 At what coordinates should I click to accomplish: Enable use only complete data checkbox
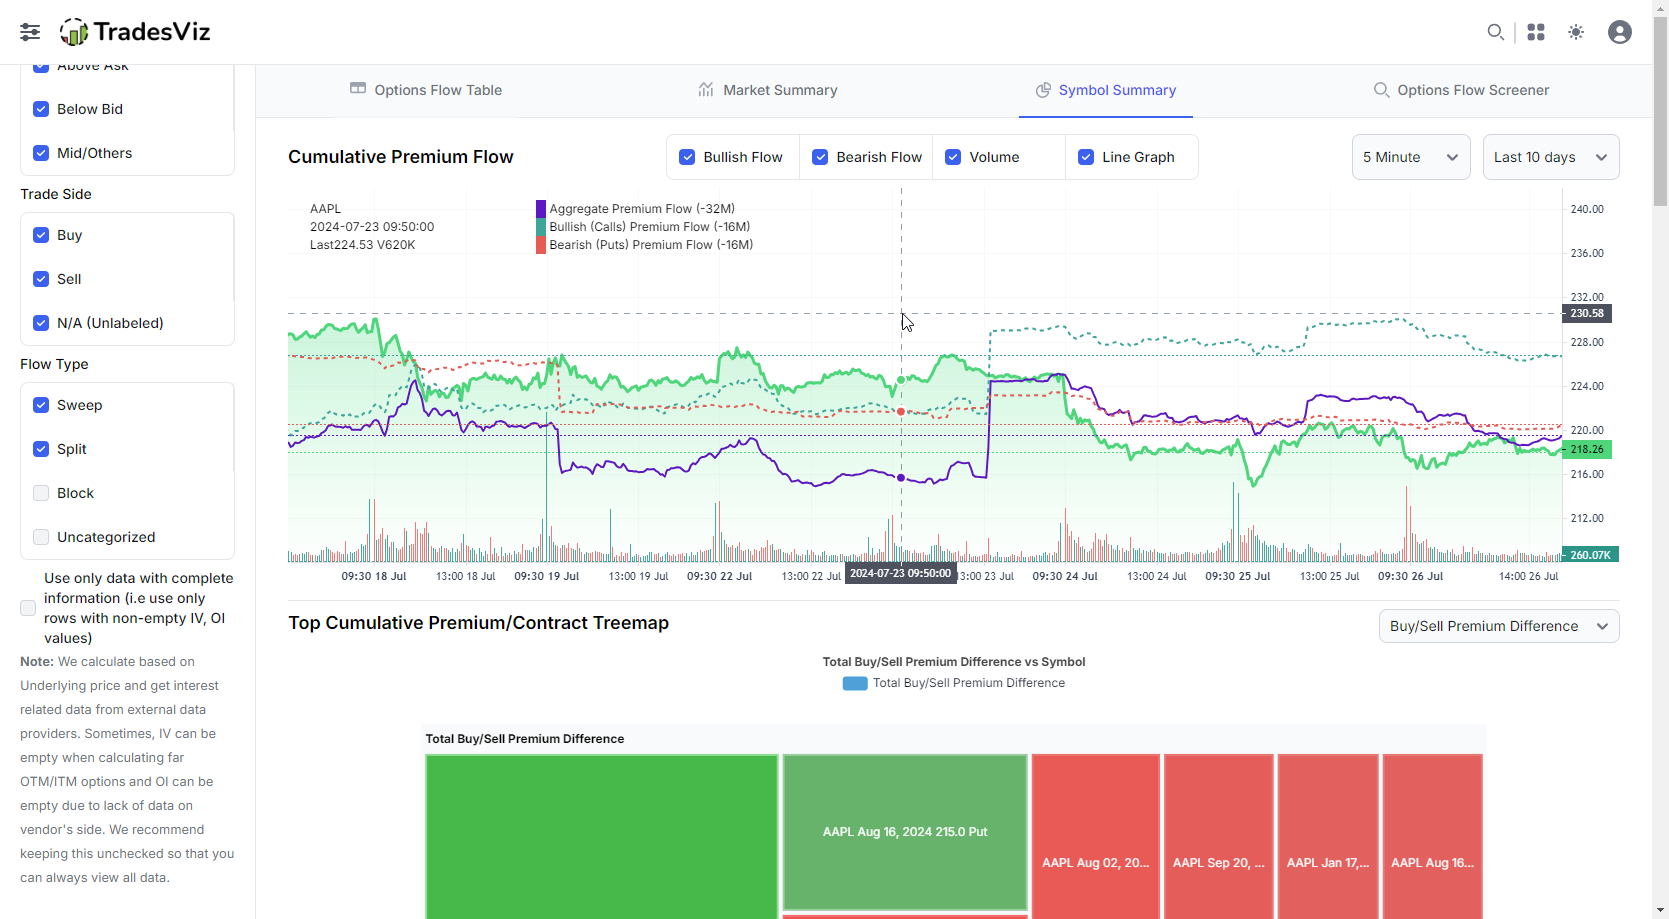pyautogui.click(x=28, y=608)
